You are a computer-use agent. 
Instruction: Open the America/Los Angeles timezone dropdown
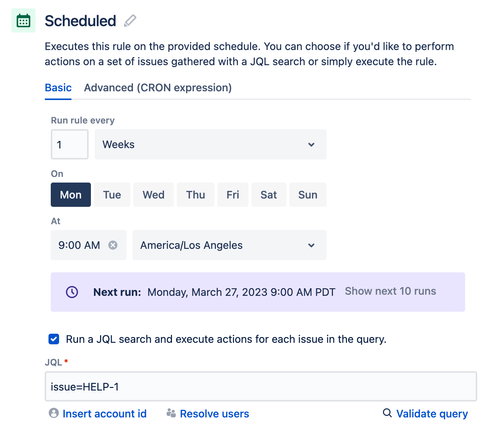click(x=229, y=245)
